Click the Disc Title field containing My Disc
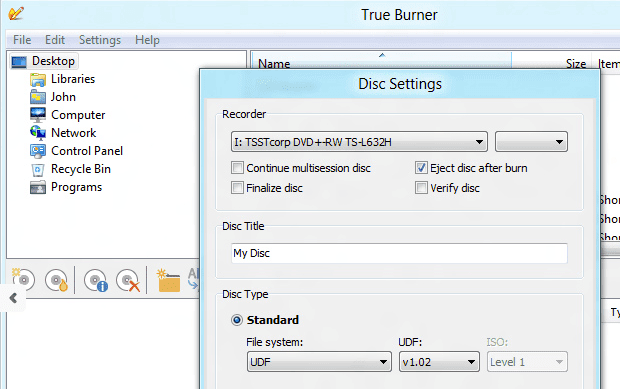 coord(399,253)
